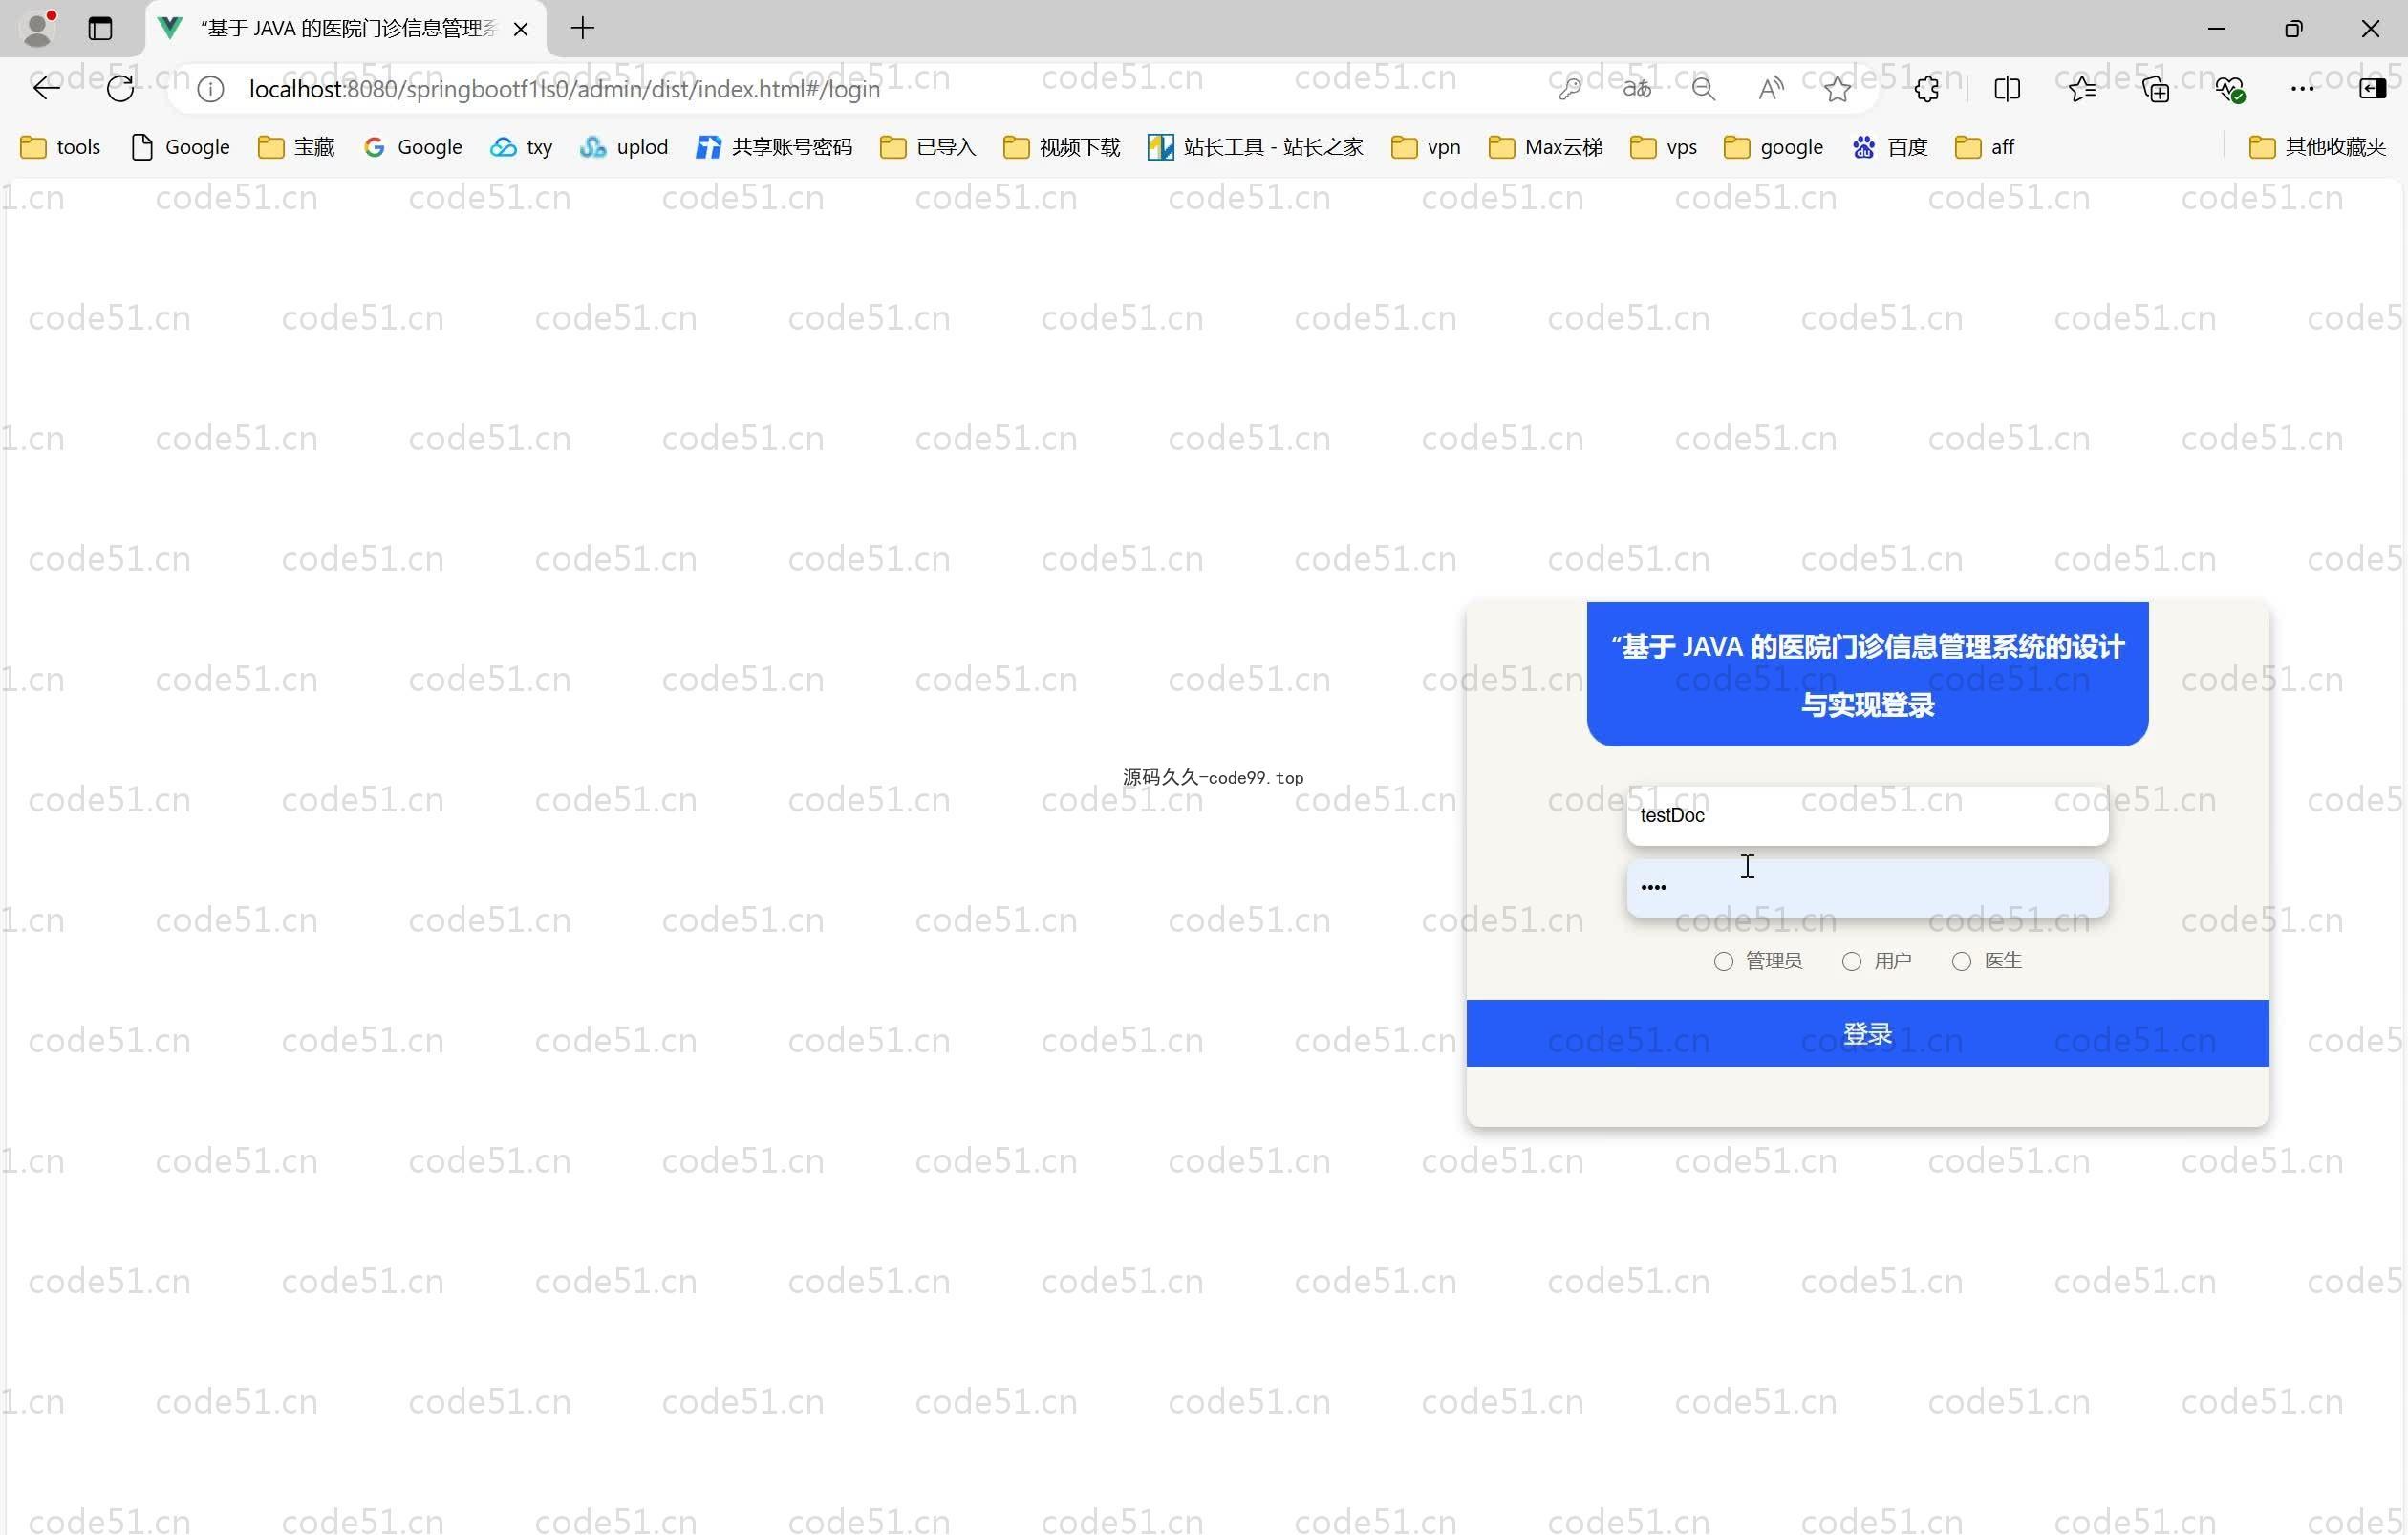The image size is (2408, 1535).
Task: Select the 用户 radio button
Action: tap(1851, 961)
